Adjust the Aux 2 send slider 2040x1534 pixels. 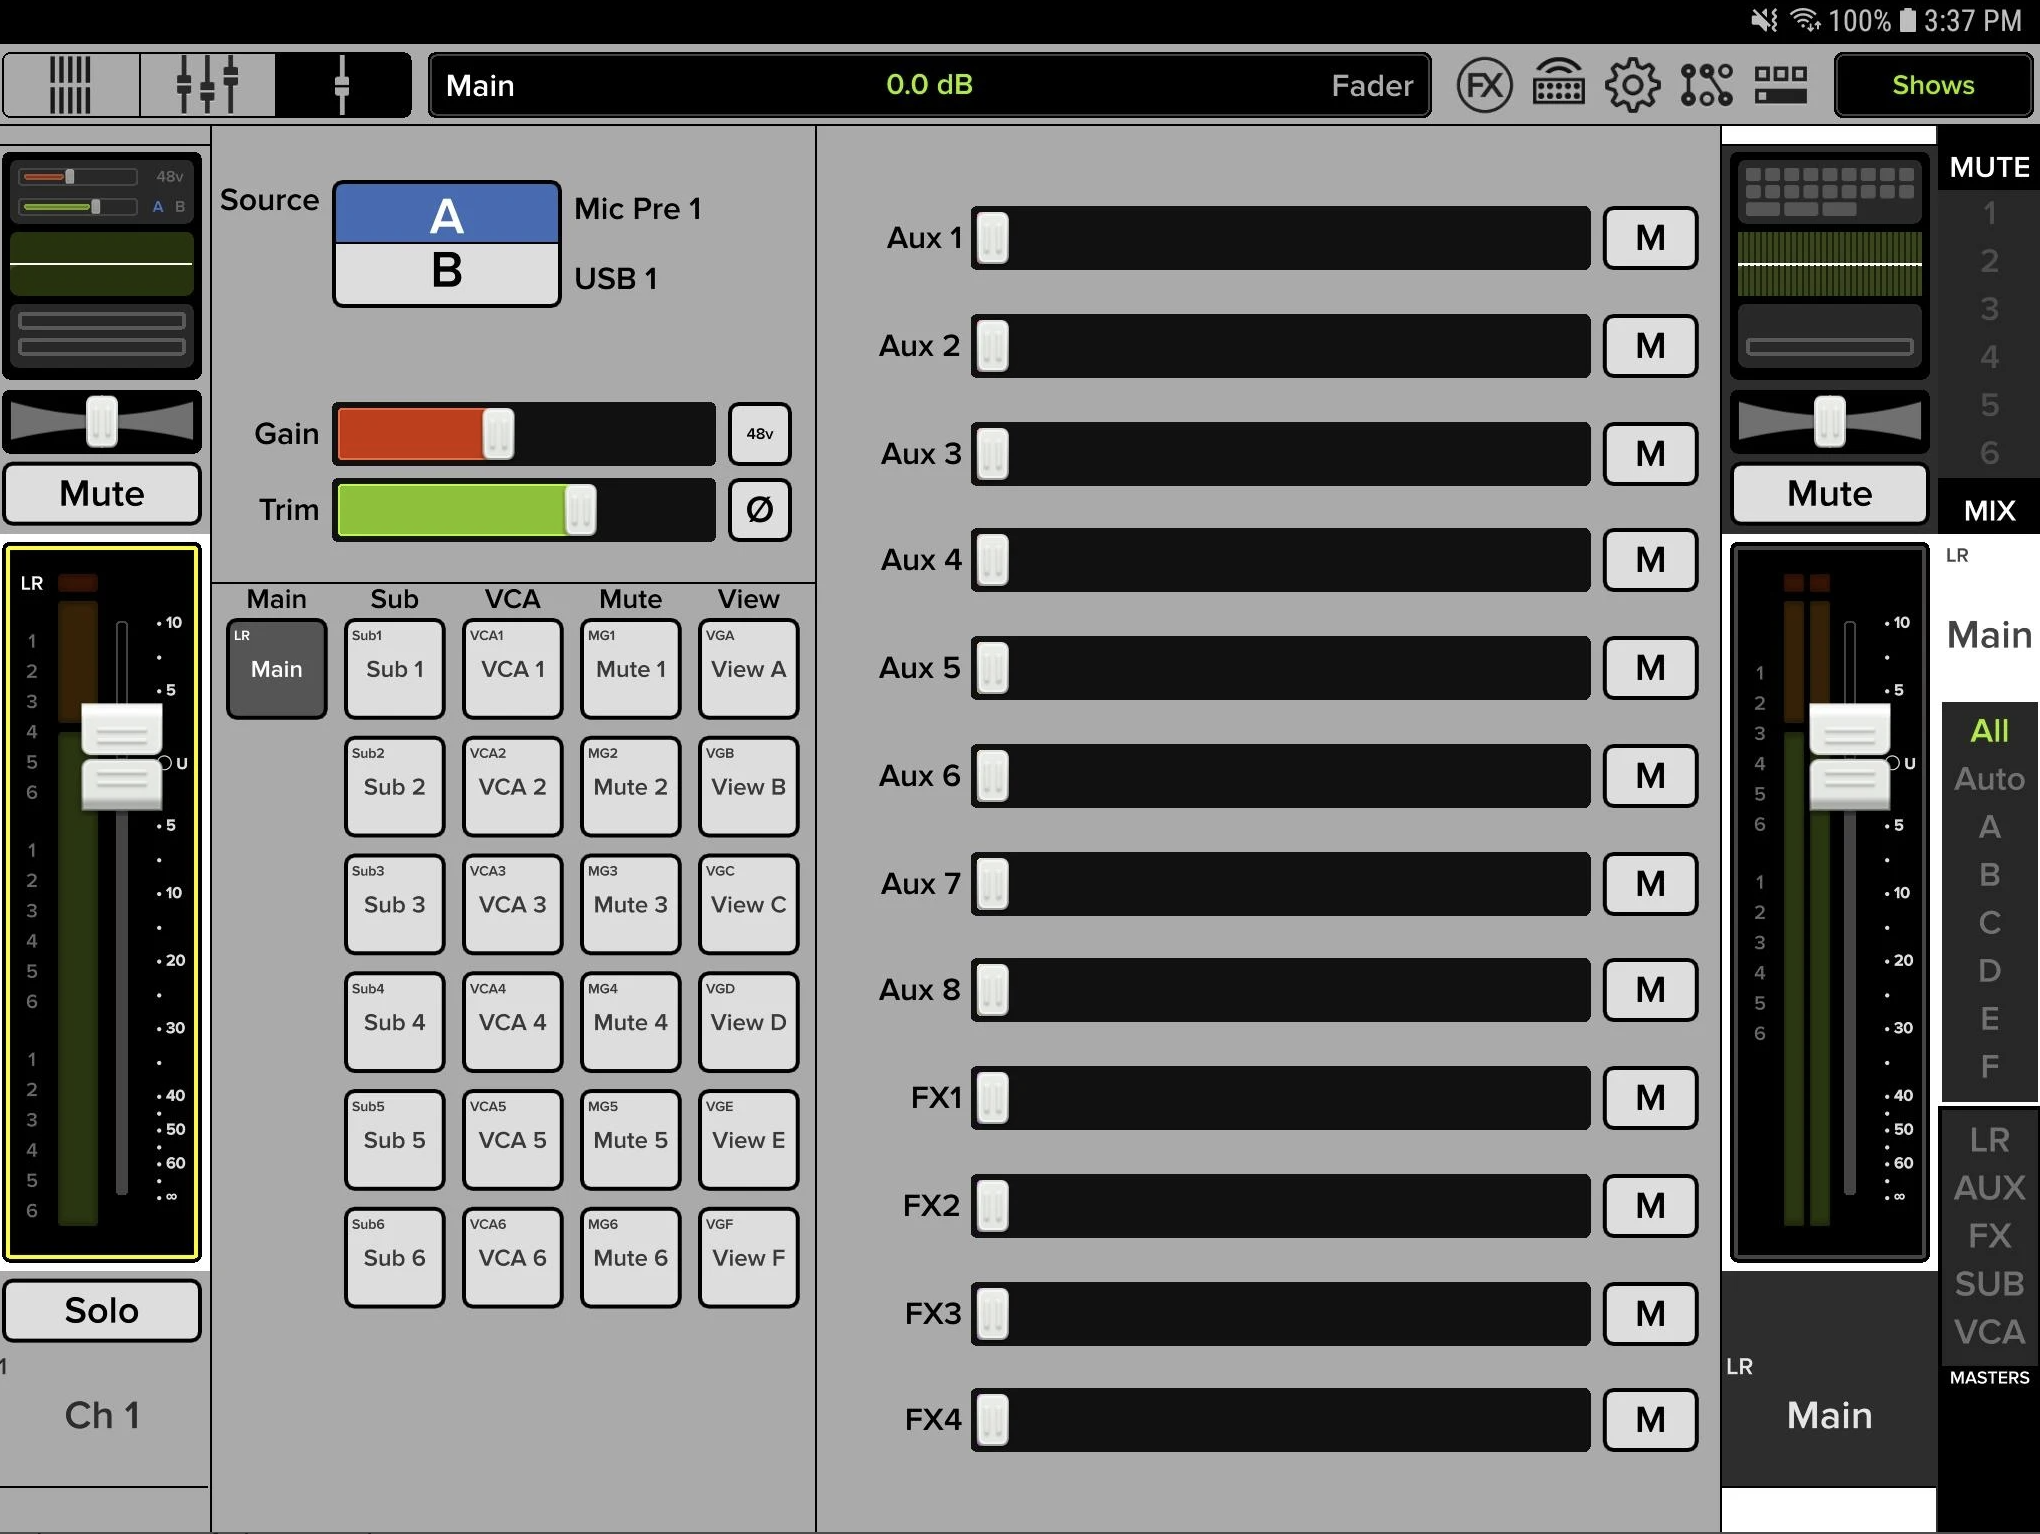coord(1280,346)
